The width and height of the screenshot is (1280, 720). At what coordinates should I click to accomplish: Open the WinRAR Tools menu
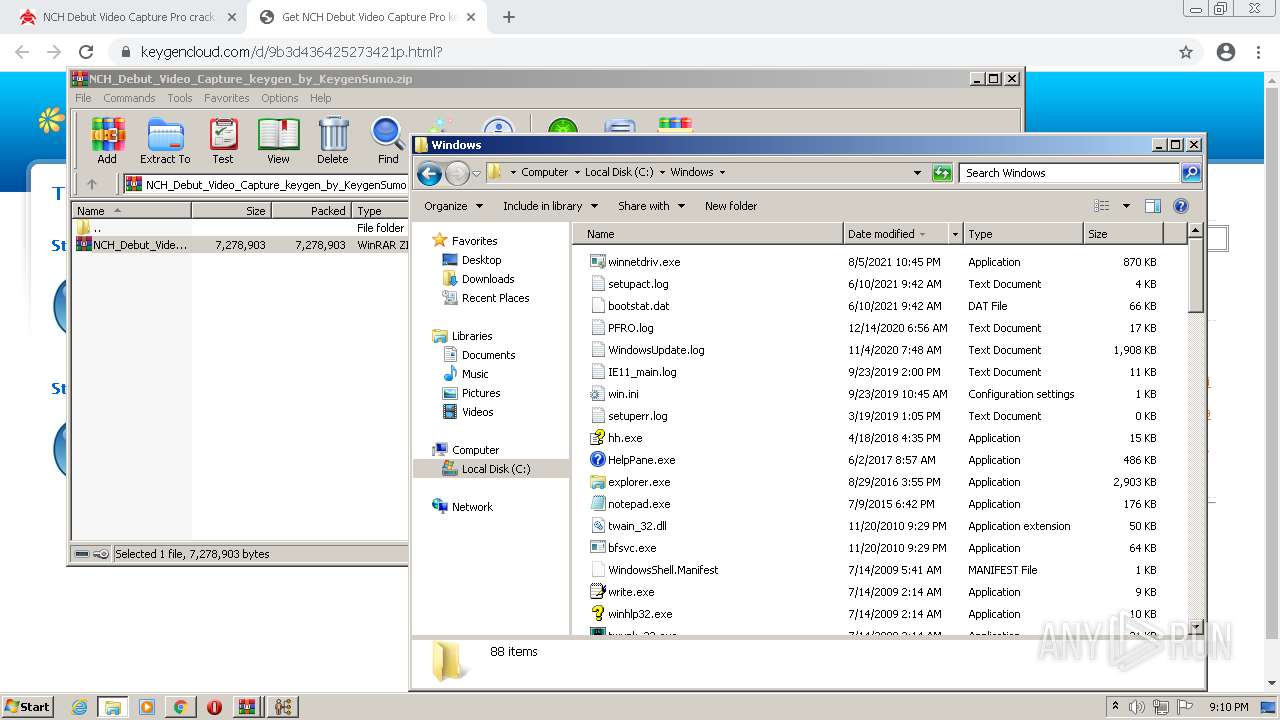tap(180, 98)
